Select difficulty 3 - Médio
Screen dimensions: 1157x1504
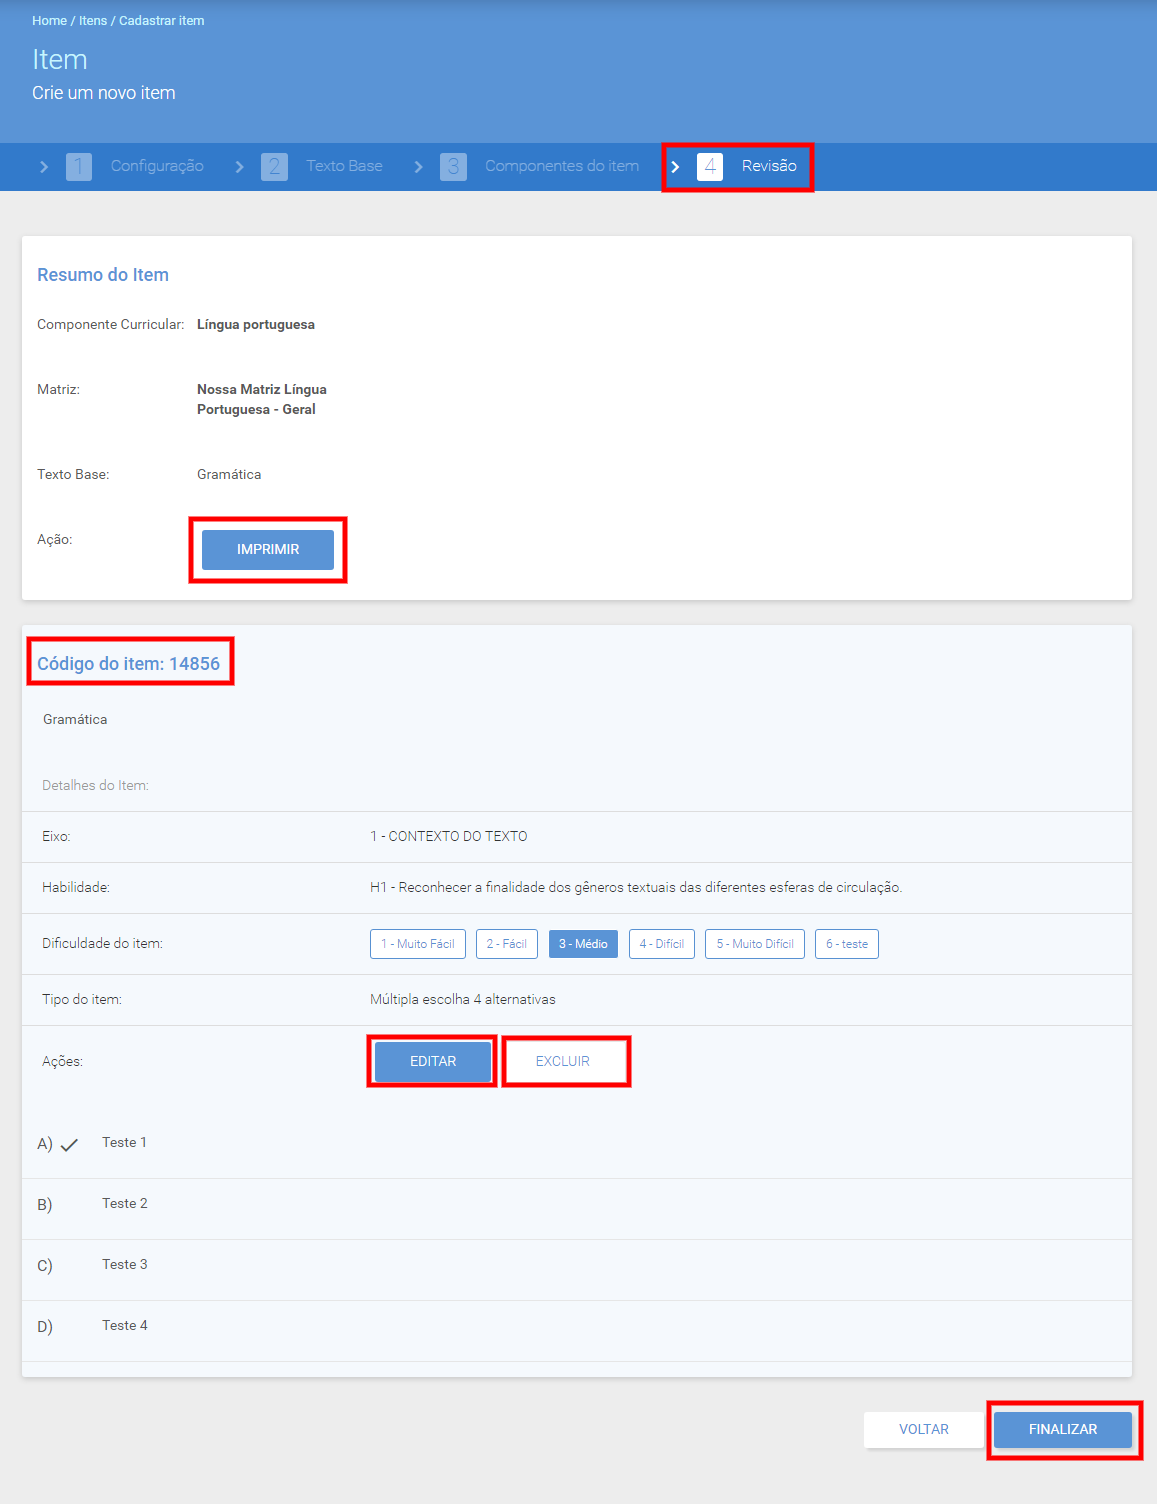tap(583, 944)
